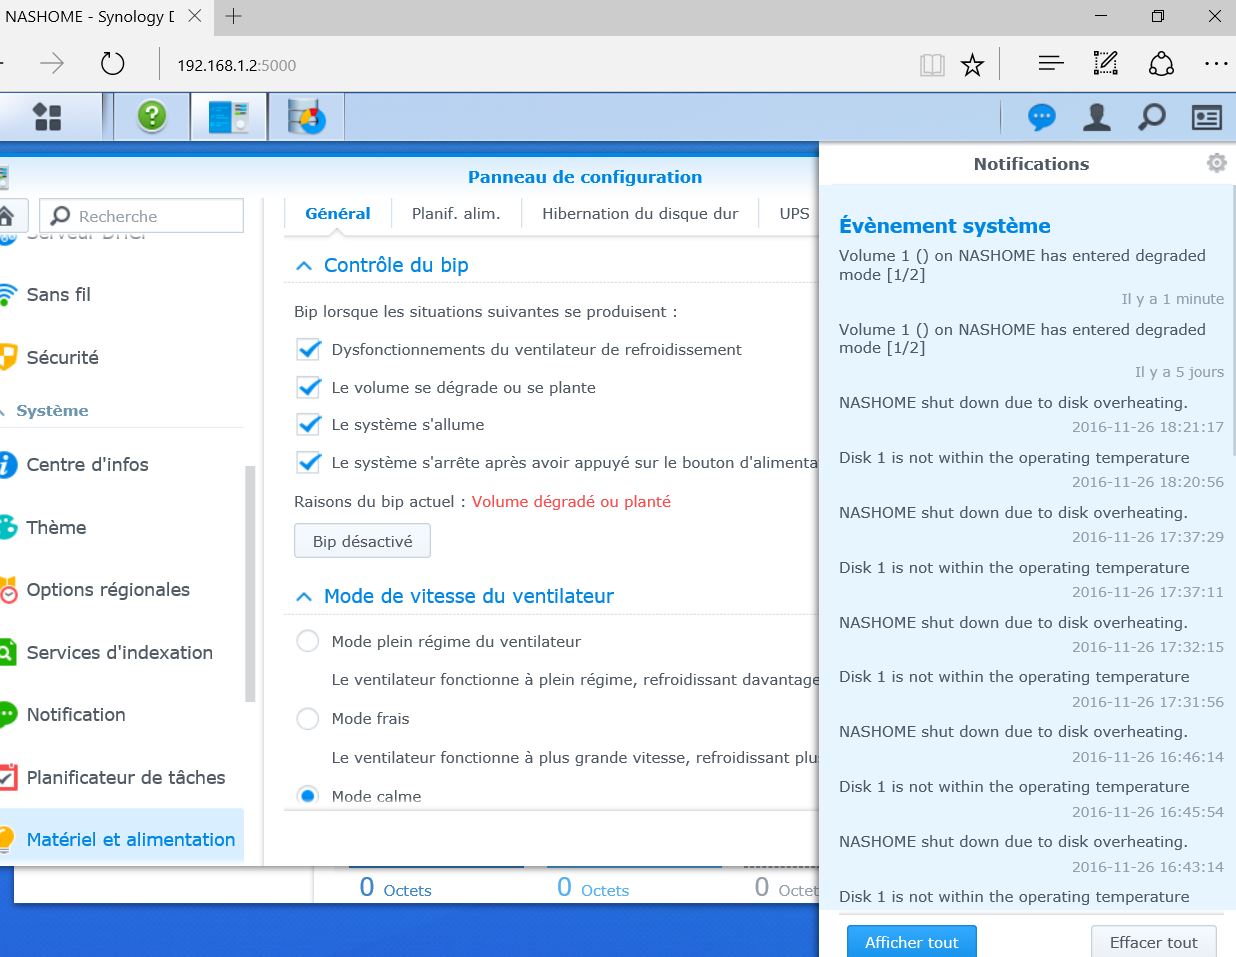Click the Matériel et alimentation bulb icon

(x=8, y=840)
